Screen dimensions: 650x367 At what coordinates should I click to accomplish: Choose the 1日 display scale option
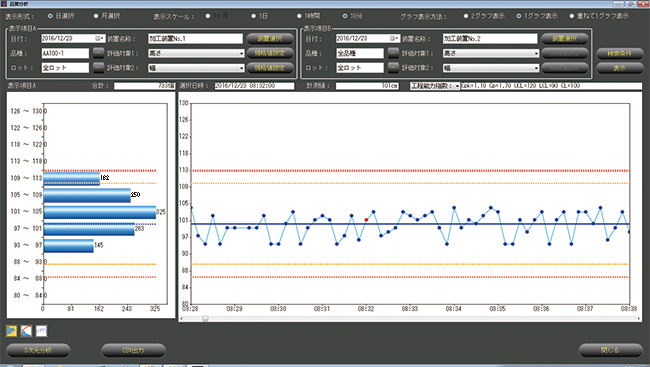(253, 16)
